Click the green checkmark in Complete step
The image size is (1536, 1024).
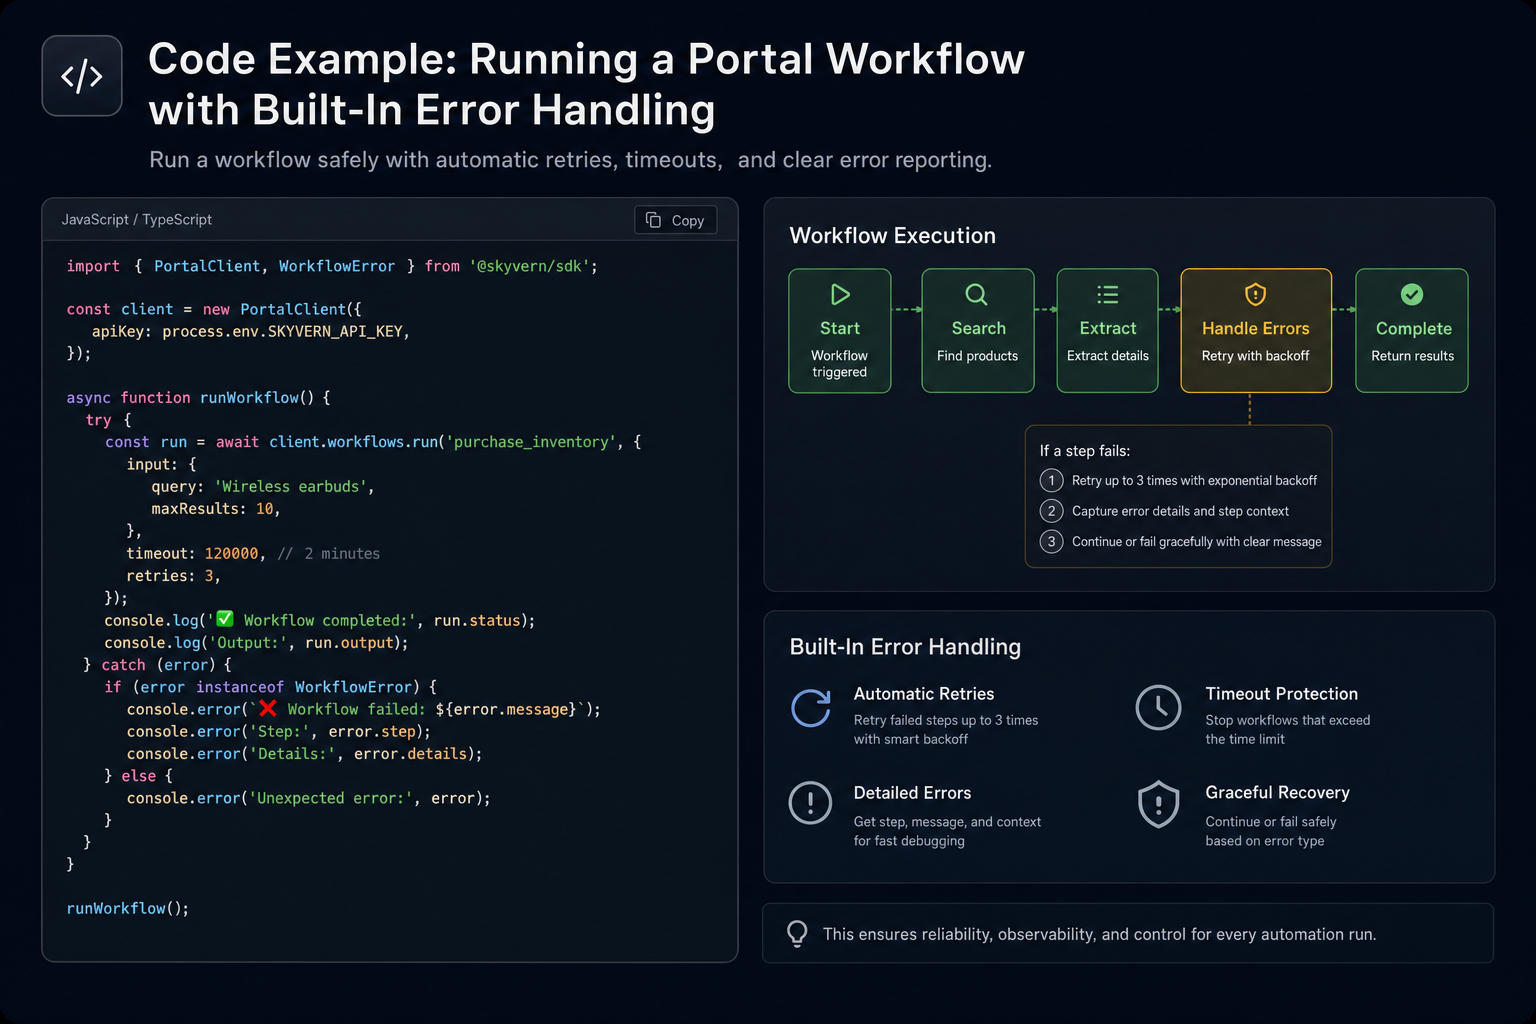1412,294
